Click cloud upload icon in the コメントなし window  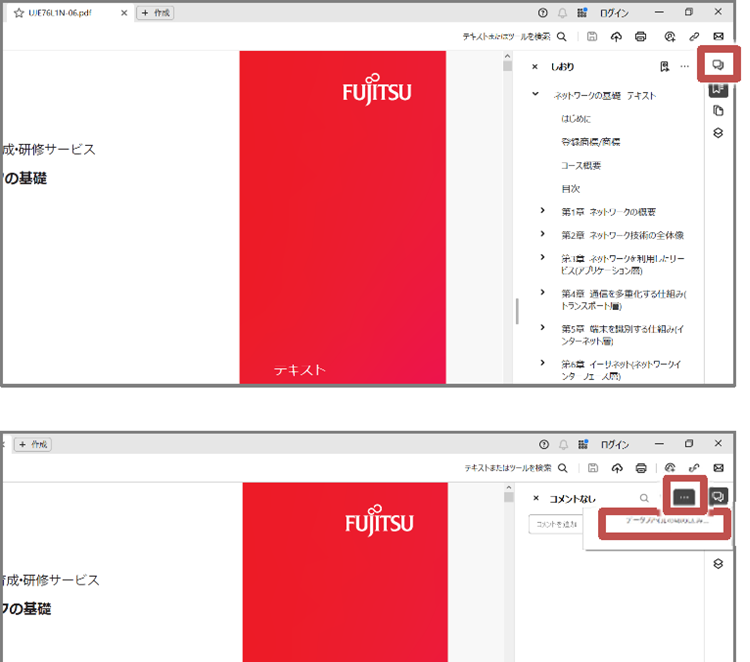(617, 468)
